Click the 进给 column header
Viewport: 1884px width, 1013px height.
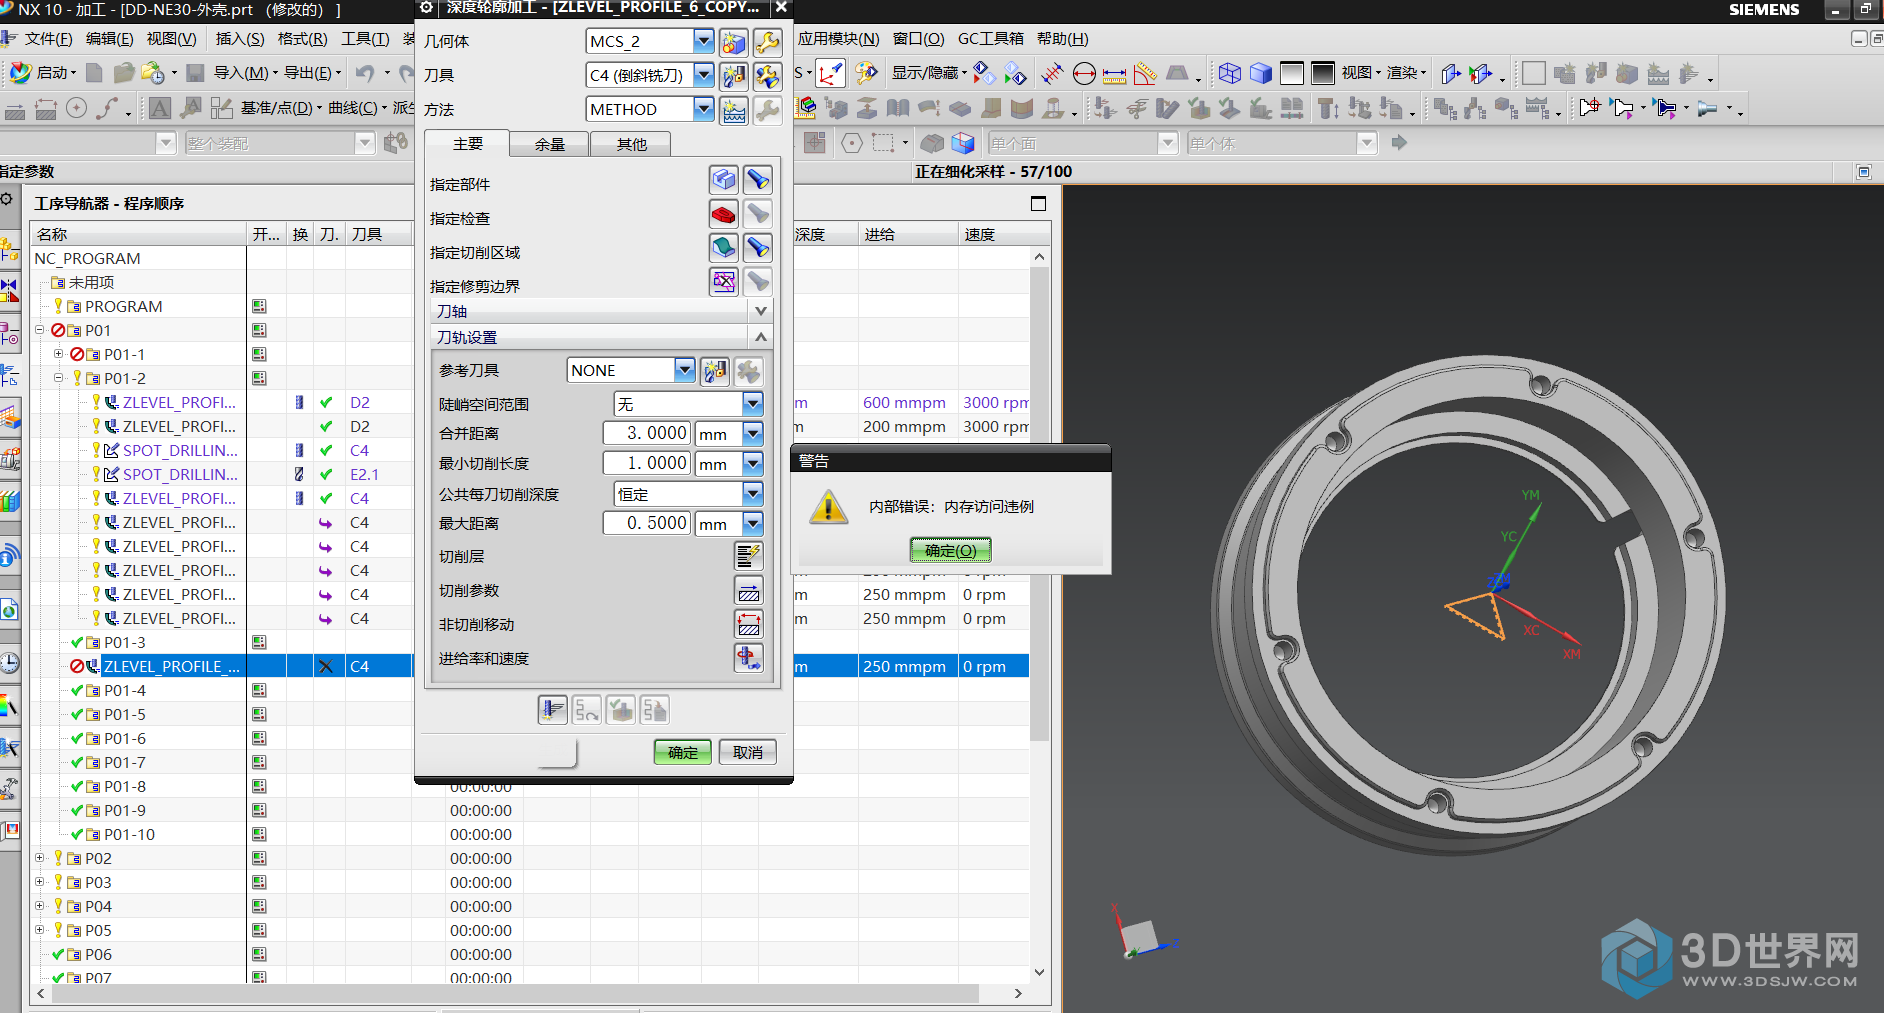908,234
